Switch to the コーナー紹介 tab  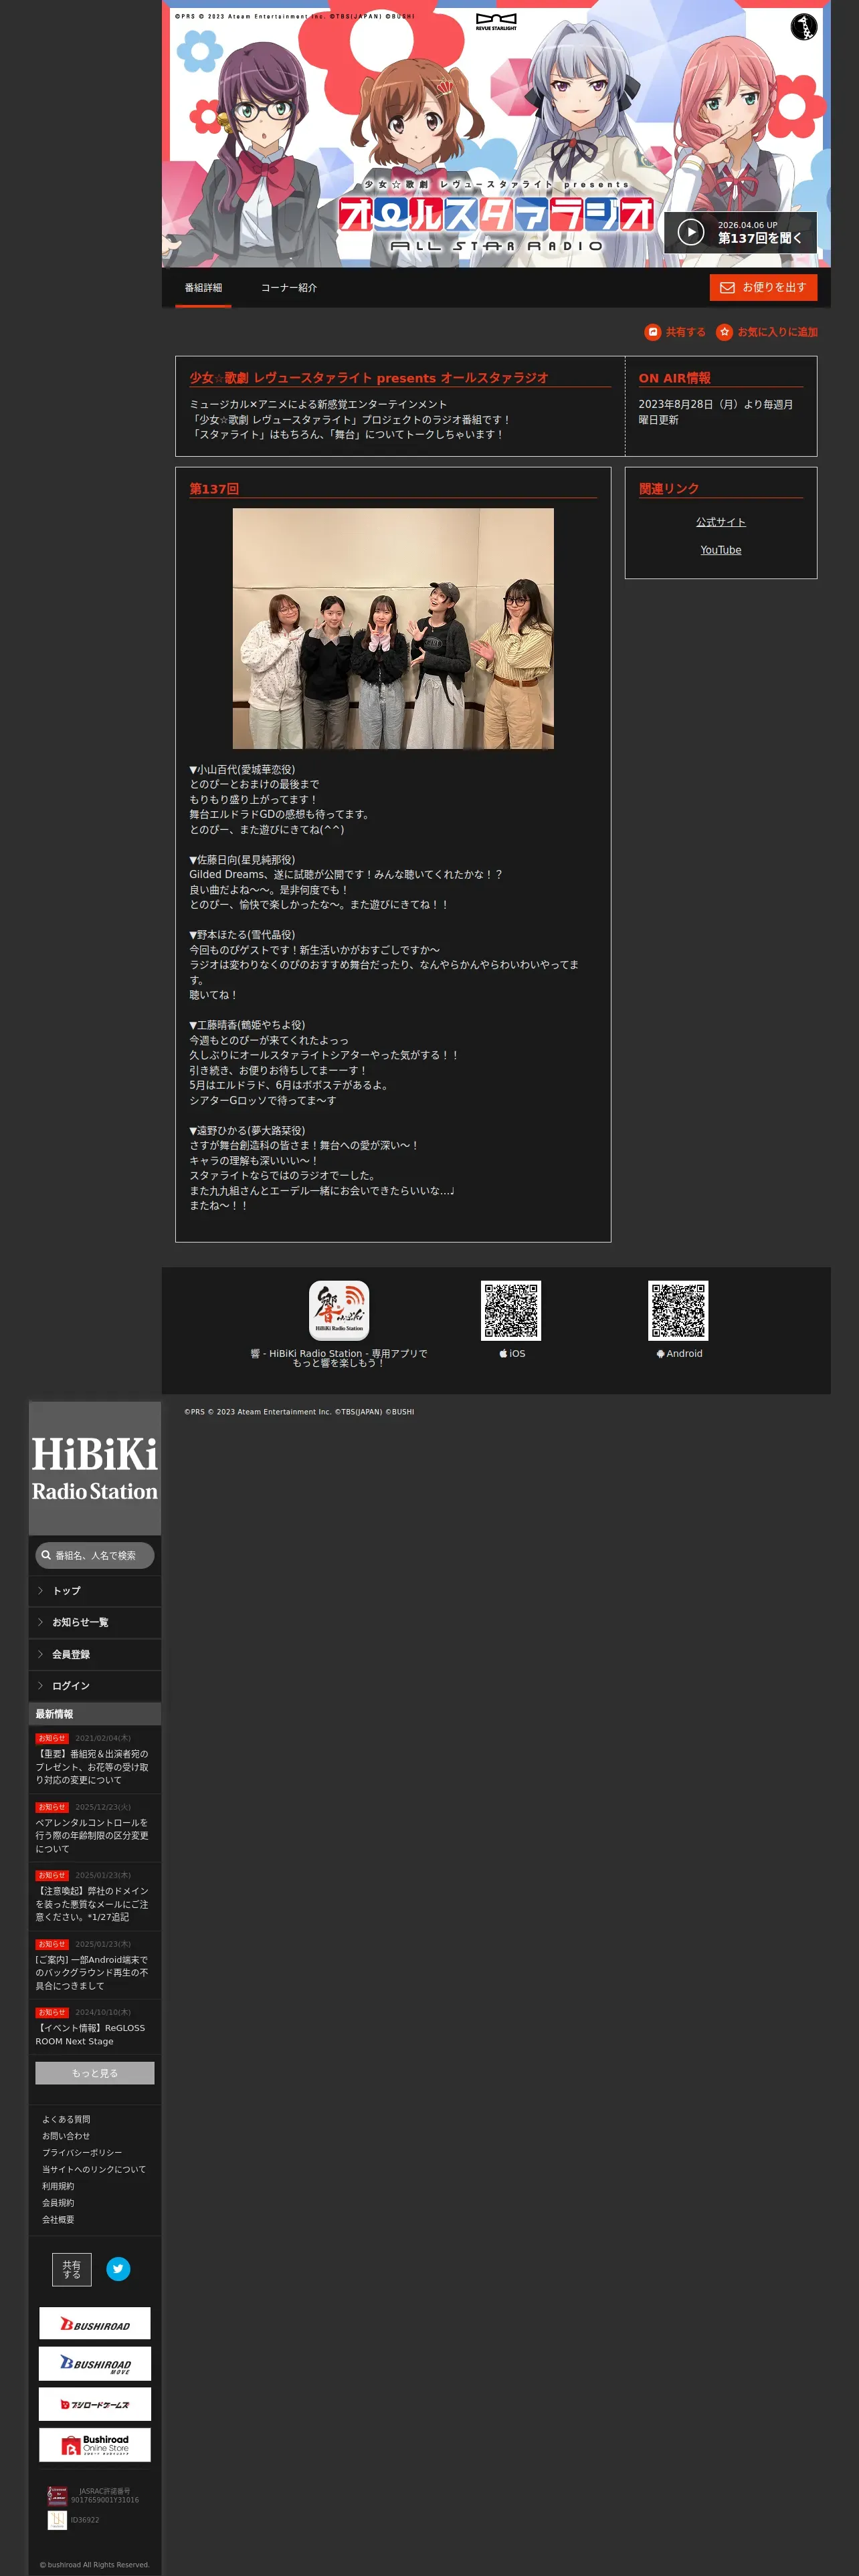click(289, 288)
